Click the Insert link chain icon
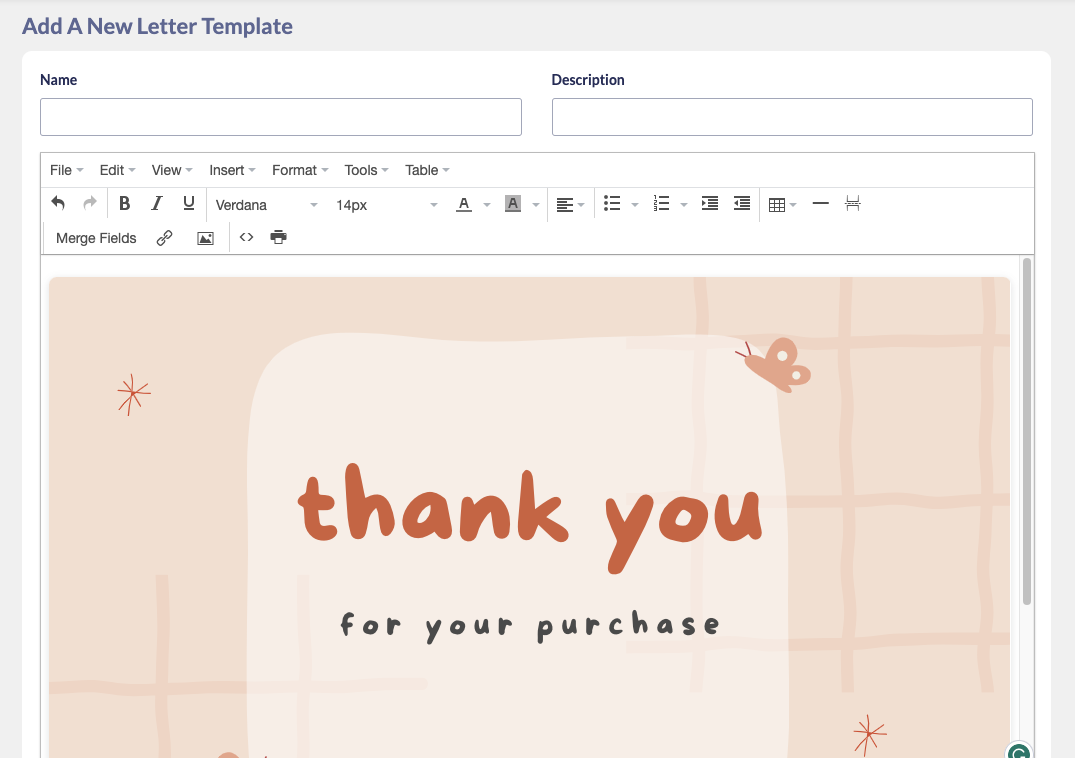 click(x=165, y=238)
